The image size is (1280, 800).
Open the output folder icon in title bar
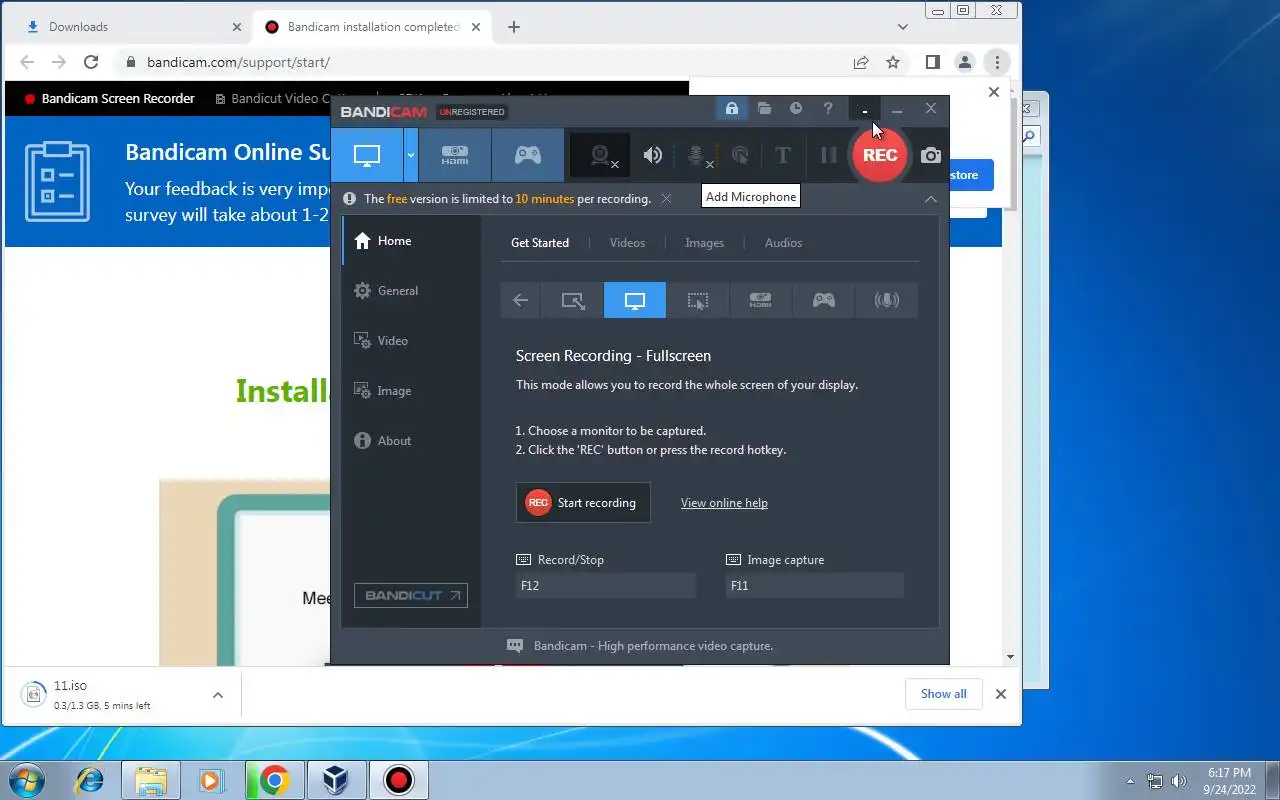pos(764,108)
